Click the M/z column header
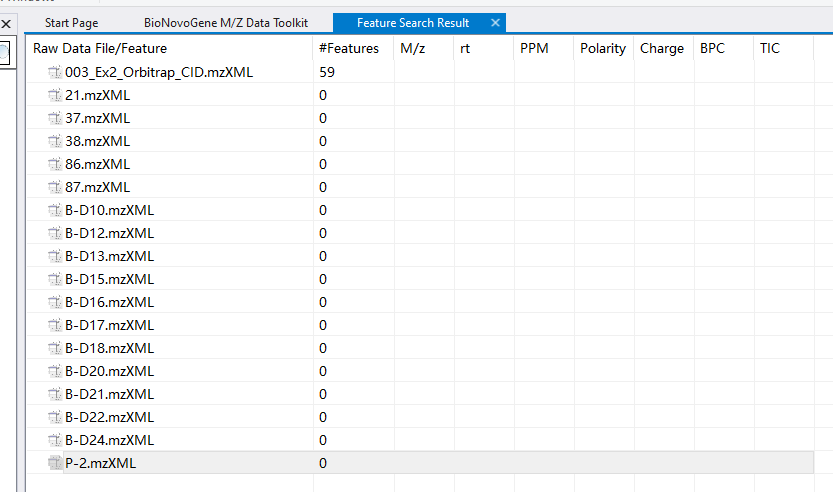This screenshot has width=833, height=492. pyautogui.click(x=424, y=48)
